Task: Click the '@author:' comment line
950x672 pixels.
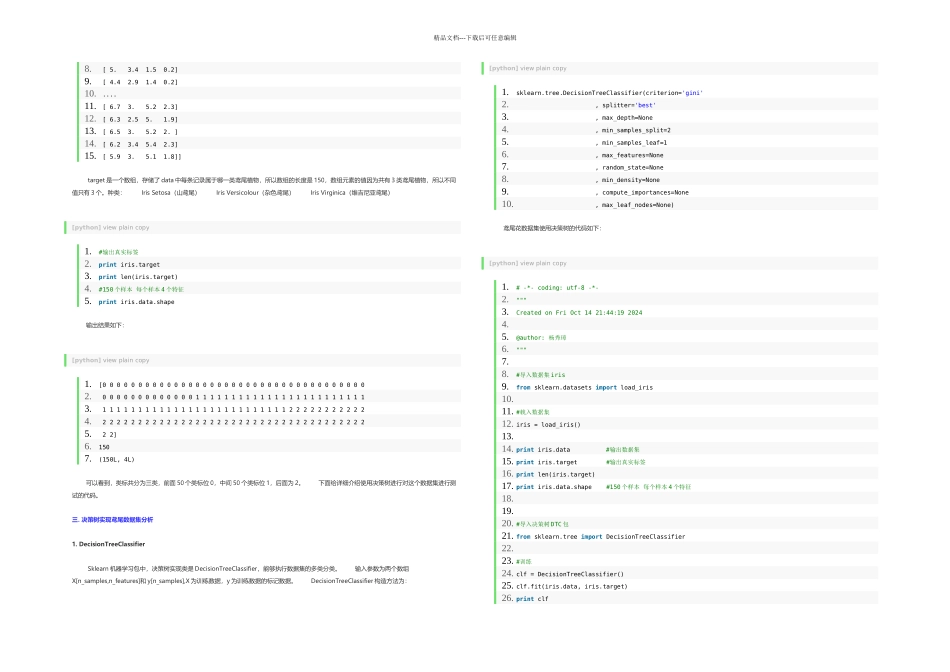Action: point(541,338)
